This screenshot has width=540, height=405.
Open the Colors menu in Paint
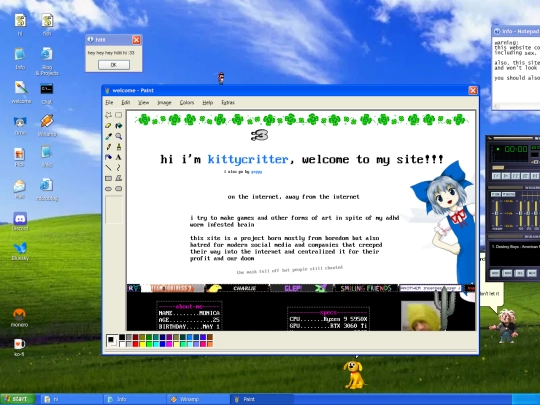[x=187, y=103]
